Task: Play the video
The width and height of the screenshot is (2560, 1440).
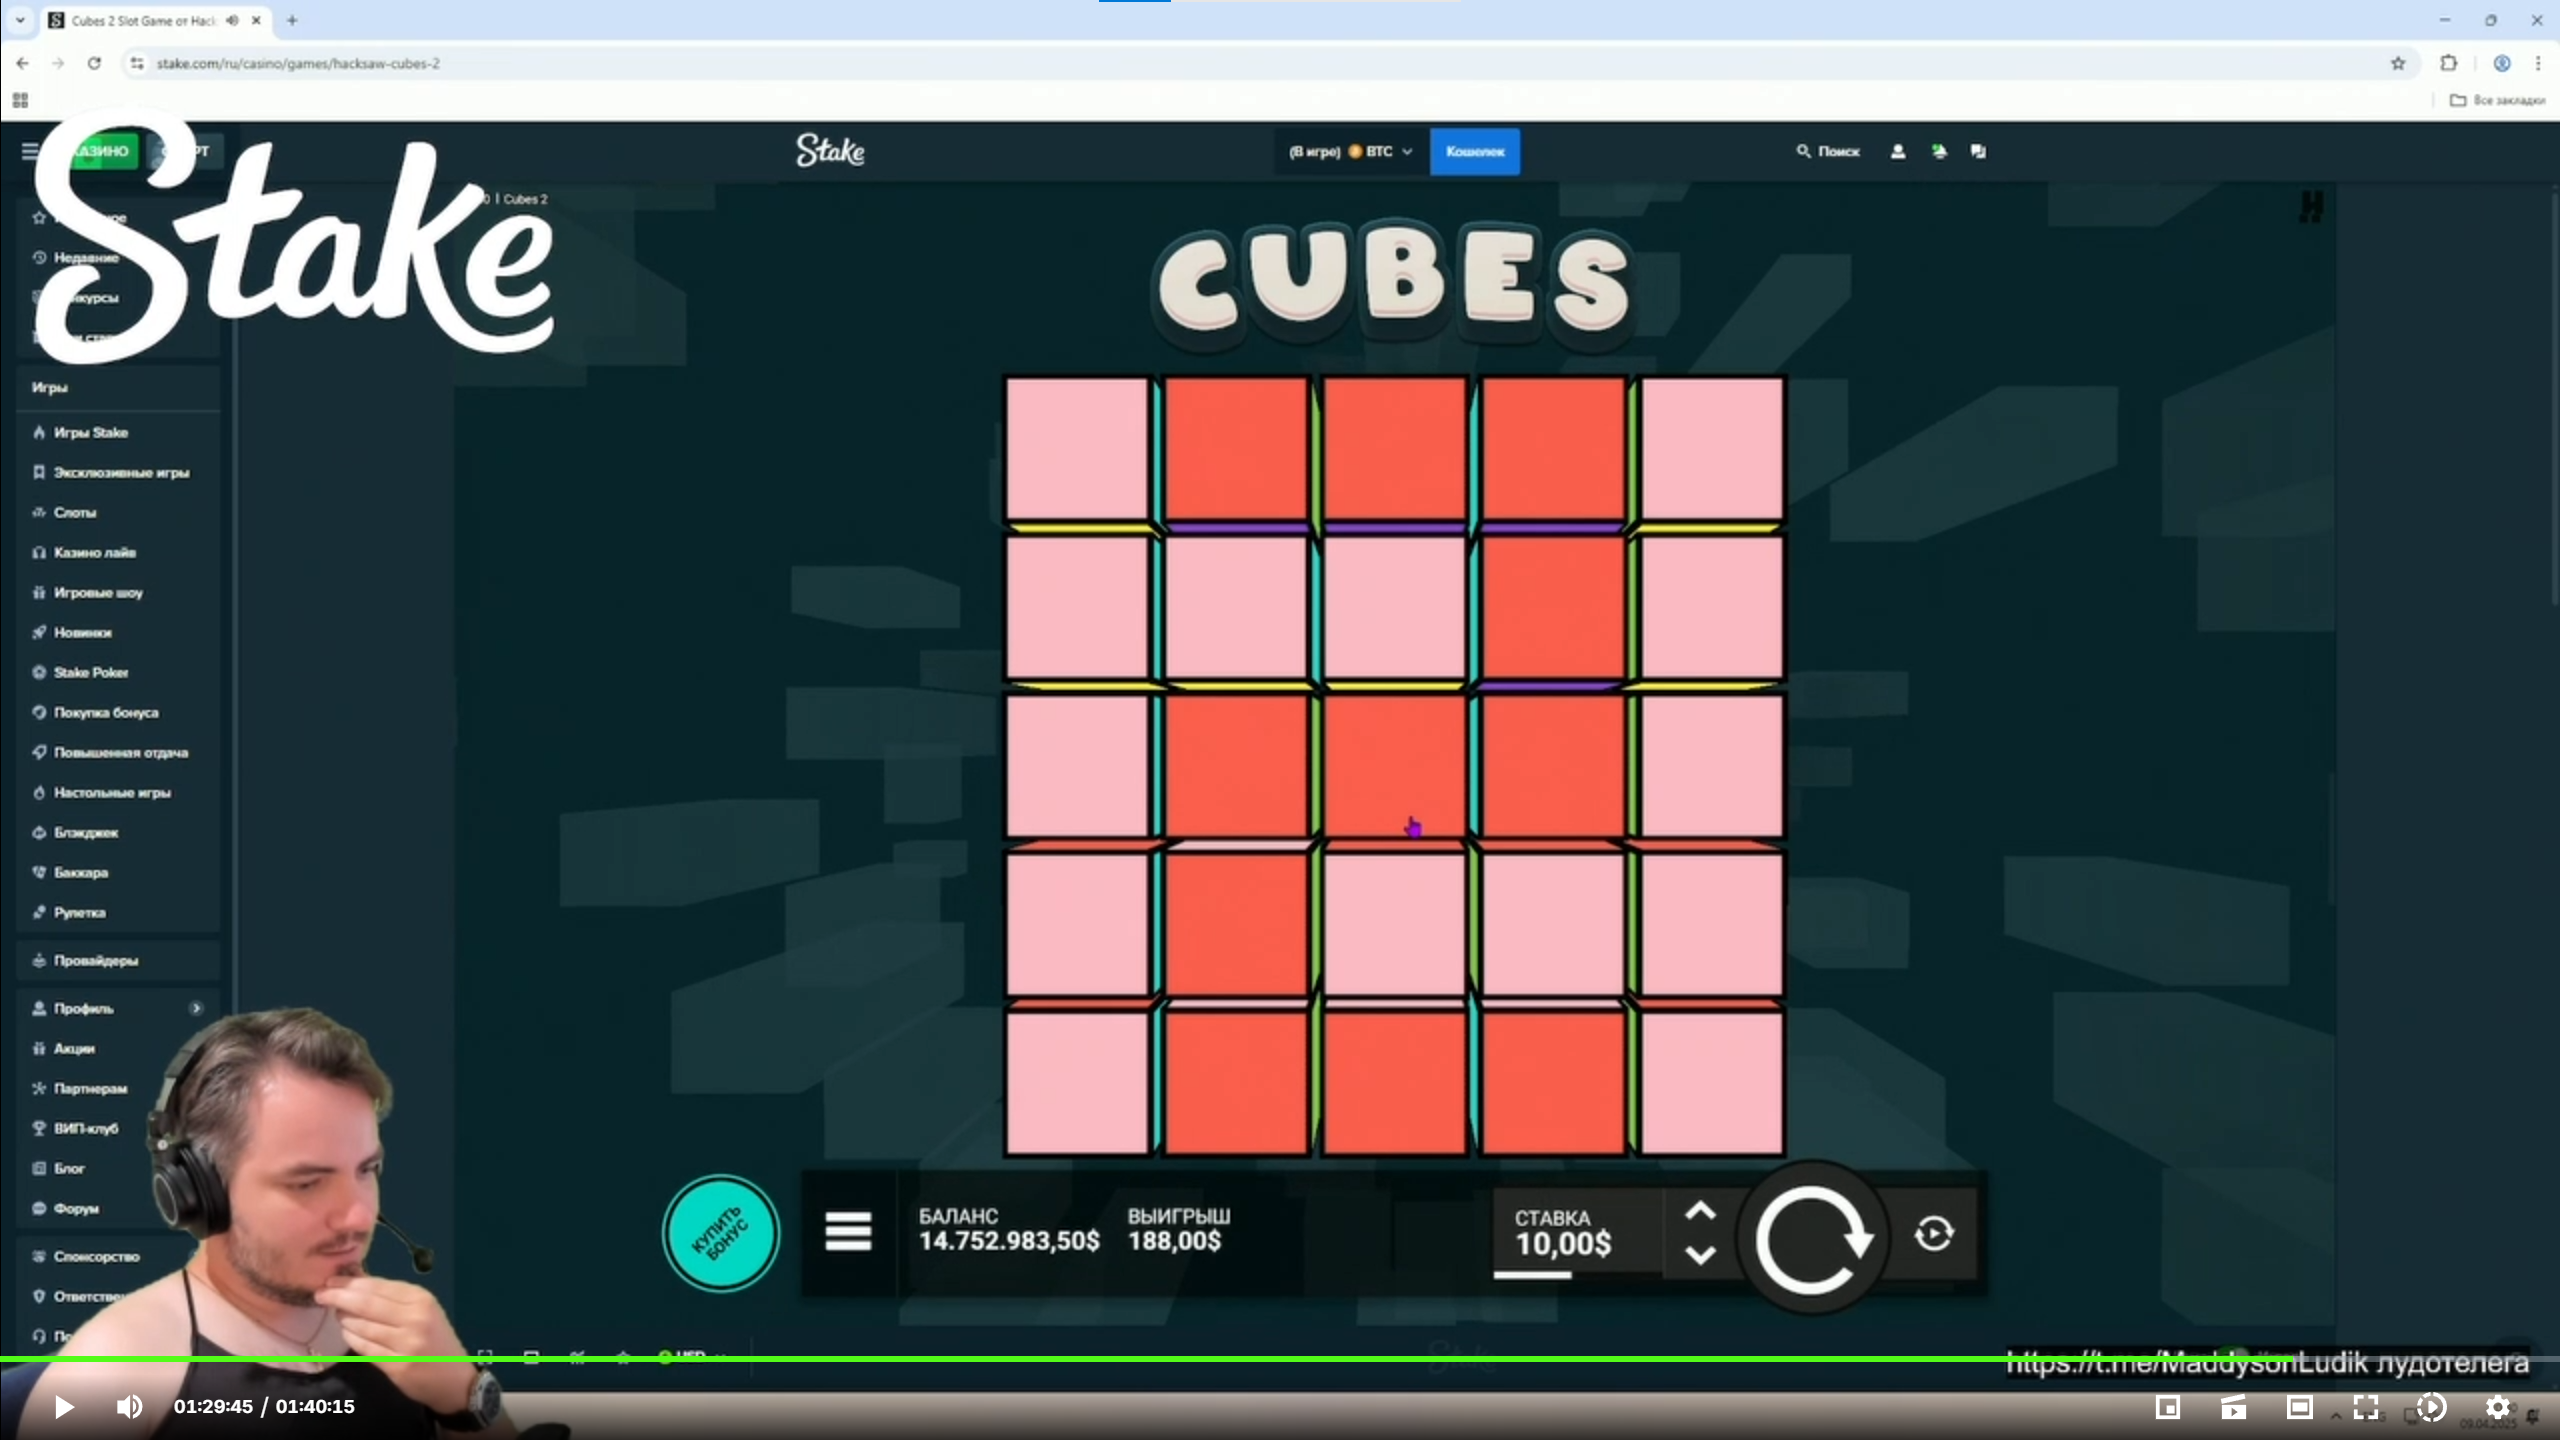Action: (63, 1407)
